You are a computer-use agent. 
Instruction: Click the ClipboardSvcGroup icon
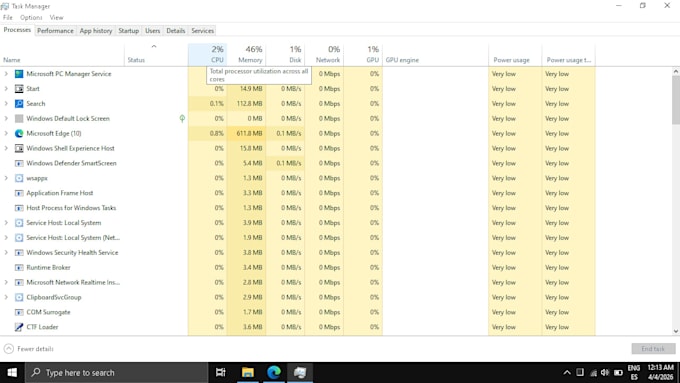point(19,297)
